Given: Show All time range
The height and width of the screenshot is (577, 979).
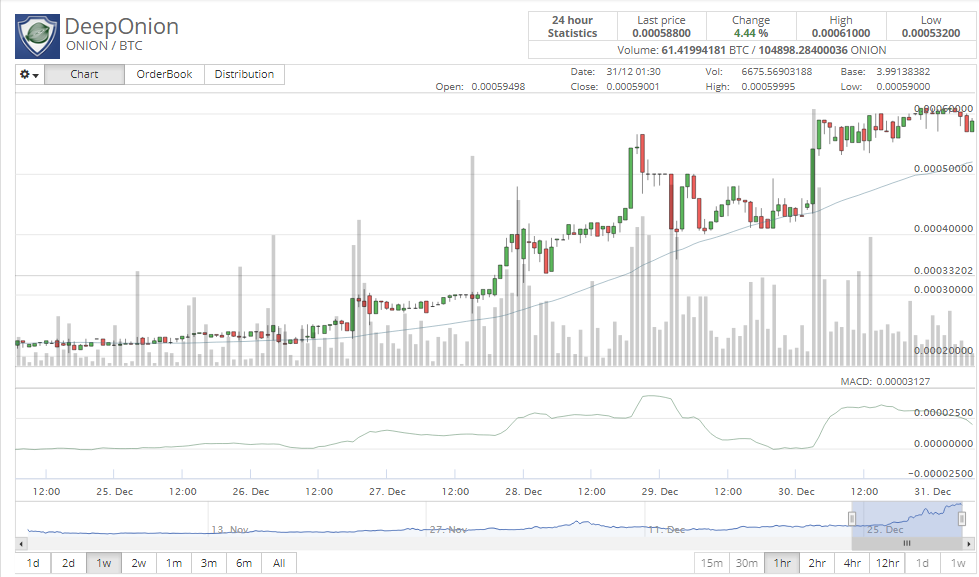Looking at the screenshot, I should click(279, 563).
